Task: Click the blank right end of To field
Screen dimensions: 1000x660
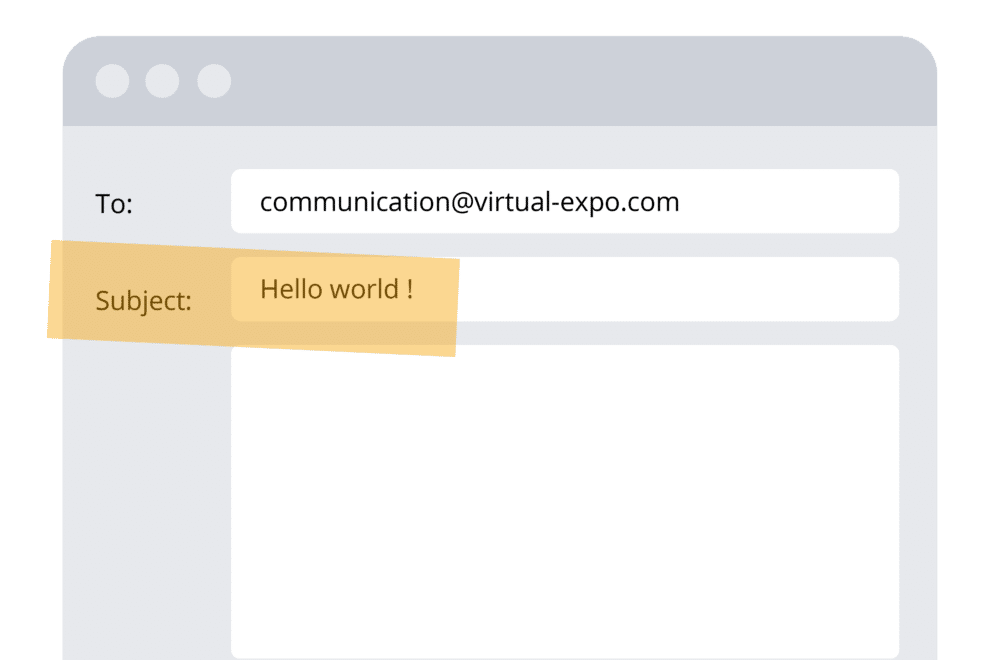Action: [800, 202]
